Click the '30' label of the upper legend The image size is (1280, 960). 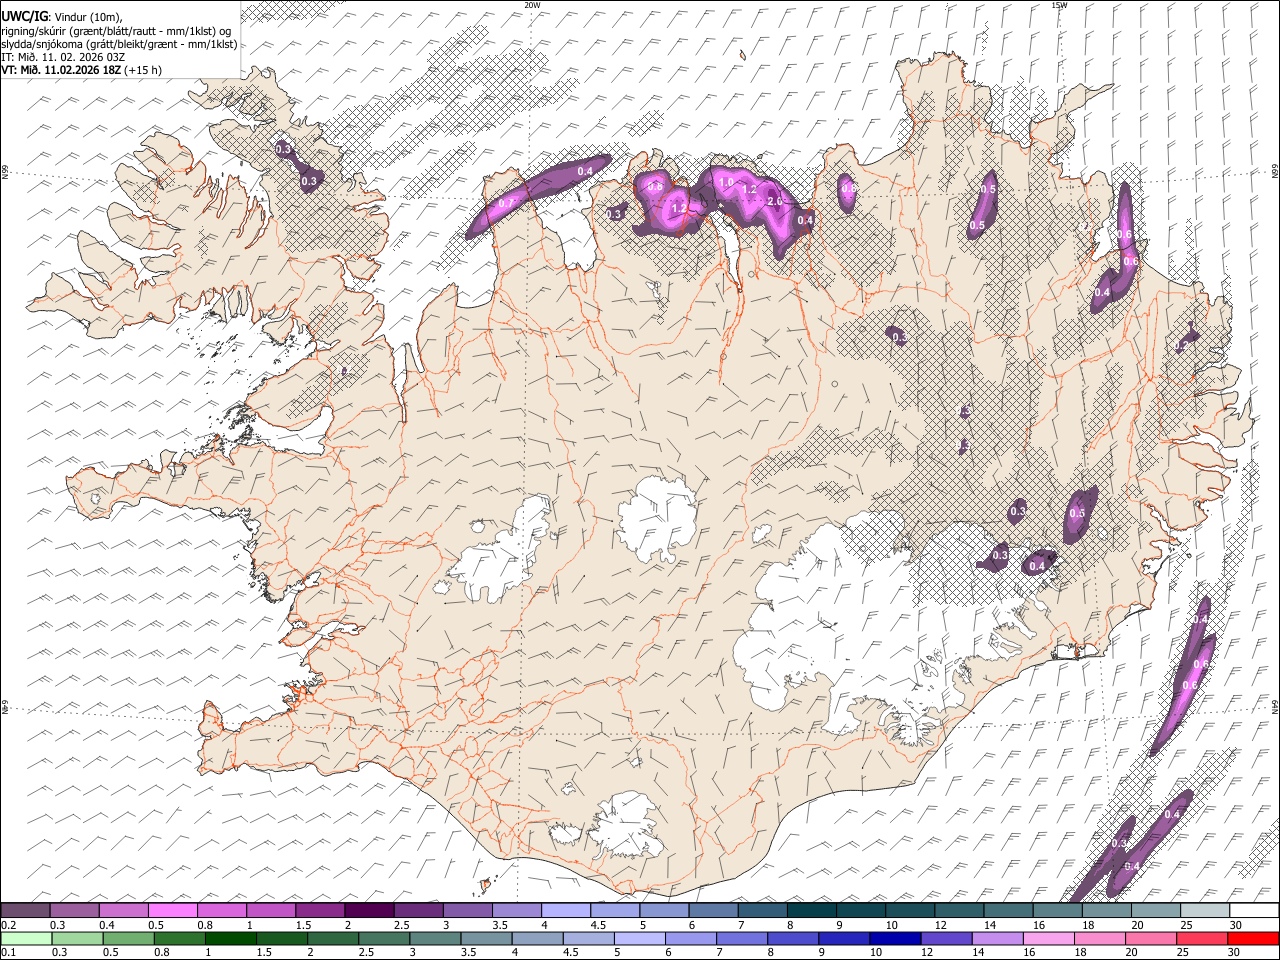point(1235,925)
